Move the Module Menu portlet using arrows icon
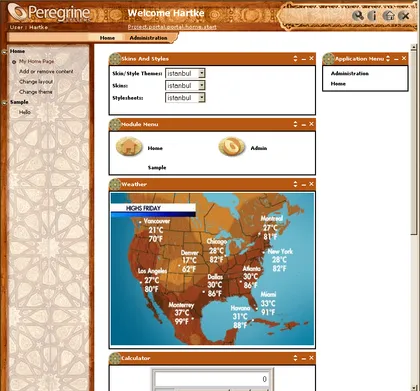 coord(295,124)
